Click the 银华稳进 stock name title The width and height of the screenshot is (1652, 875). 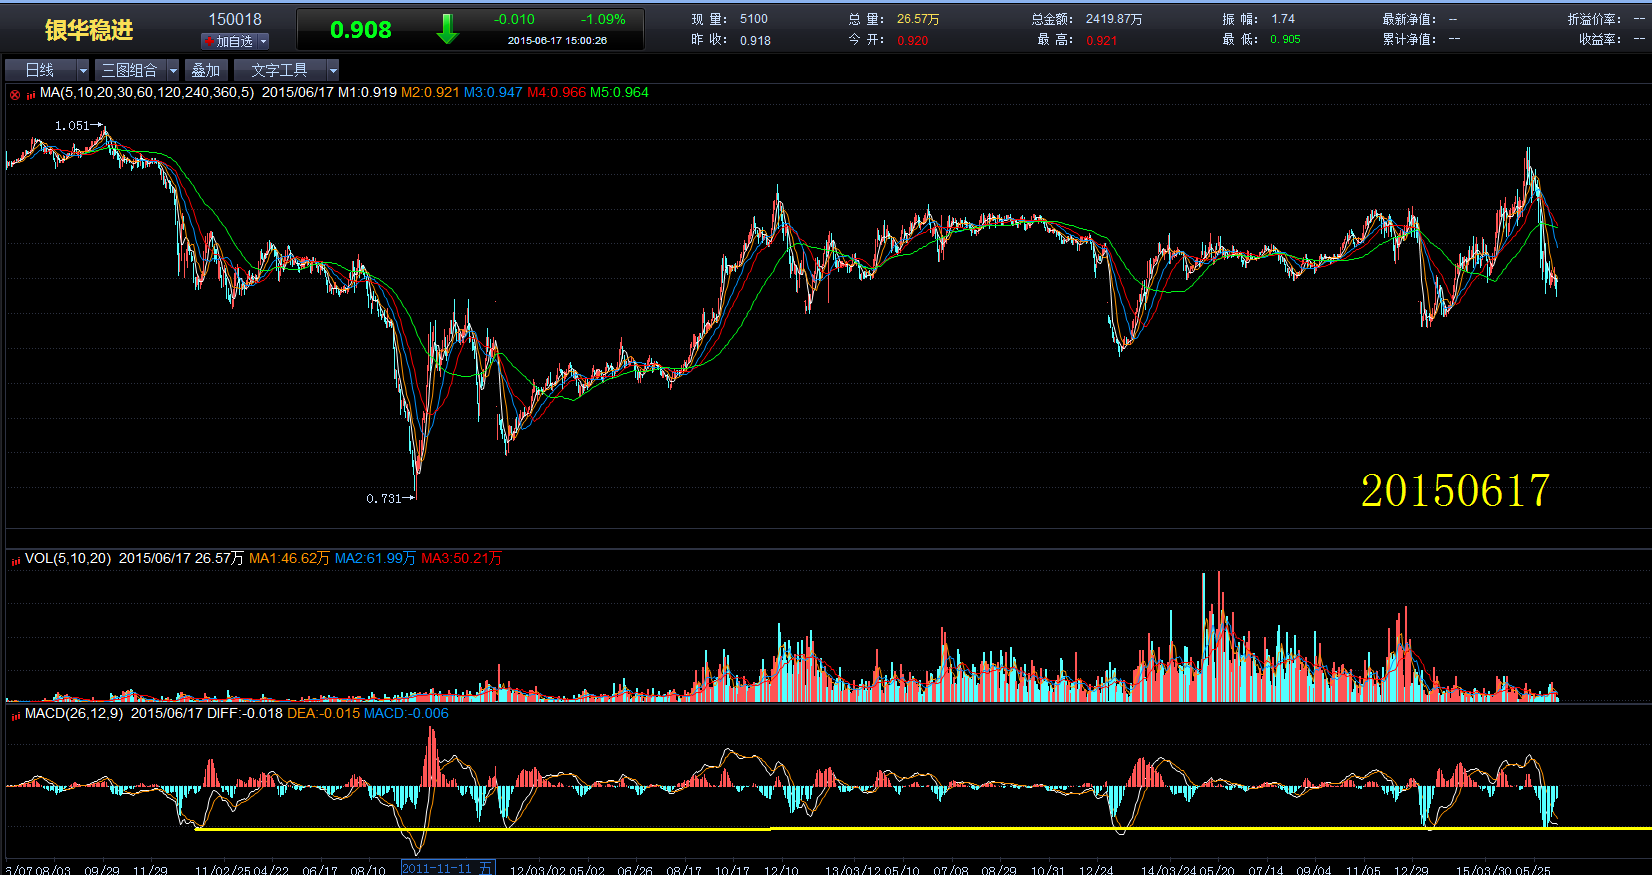coord(89,30)
